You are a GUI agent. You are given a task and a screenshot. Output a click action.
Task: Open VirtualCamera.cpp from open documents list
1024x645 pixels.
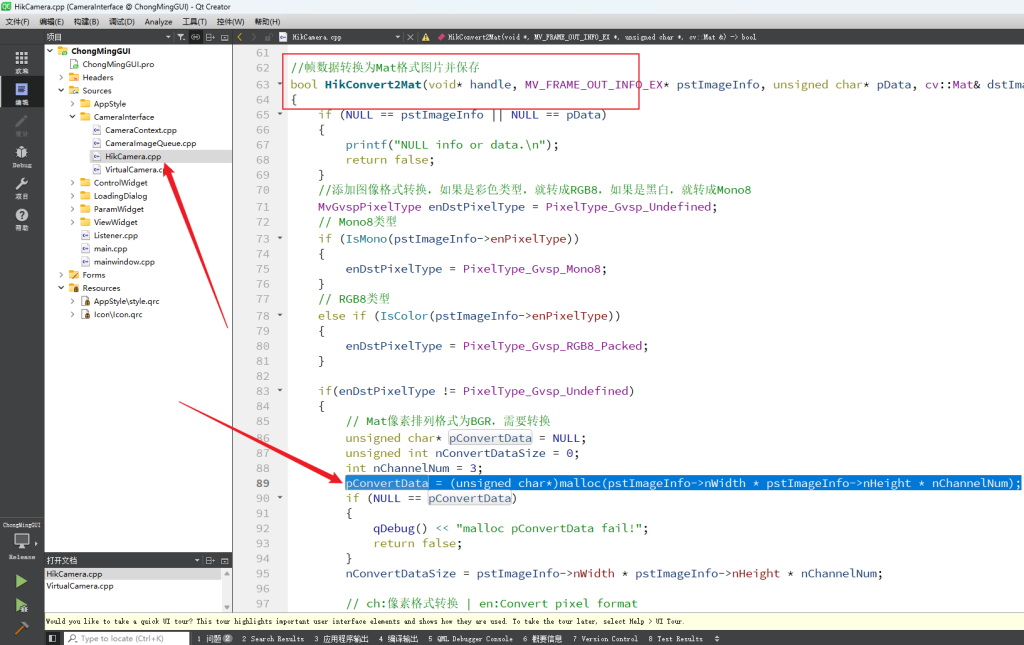click(x=80, y=586)
